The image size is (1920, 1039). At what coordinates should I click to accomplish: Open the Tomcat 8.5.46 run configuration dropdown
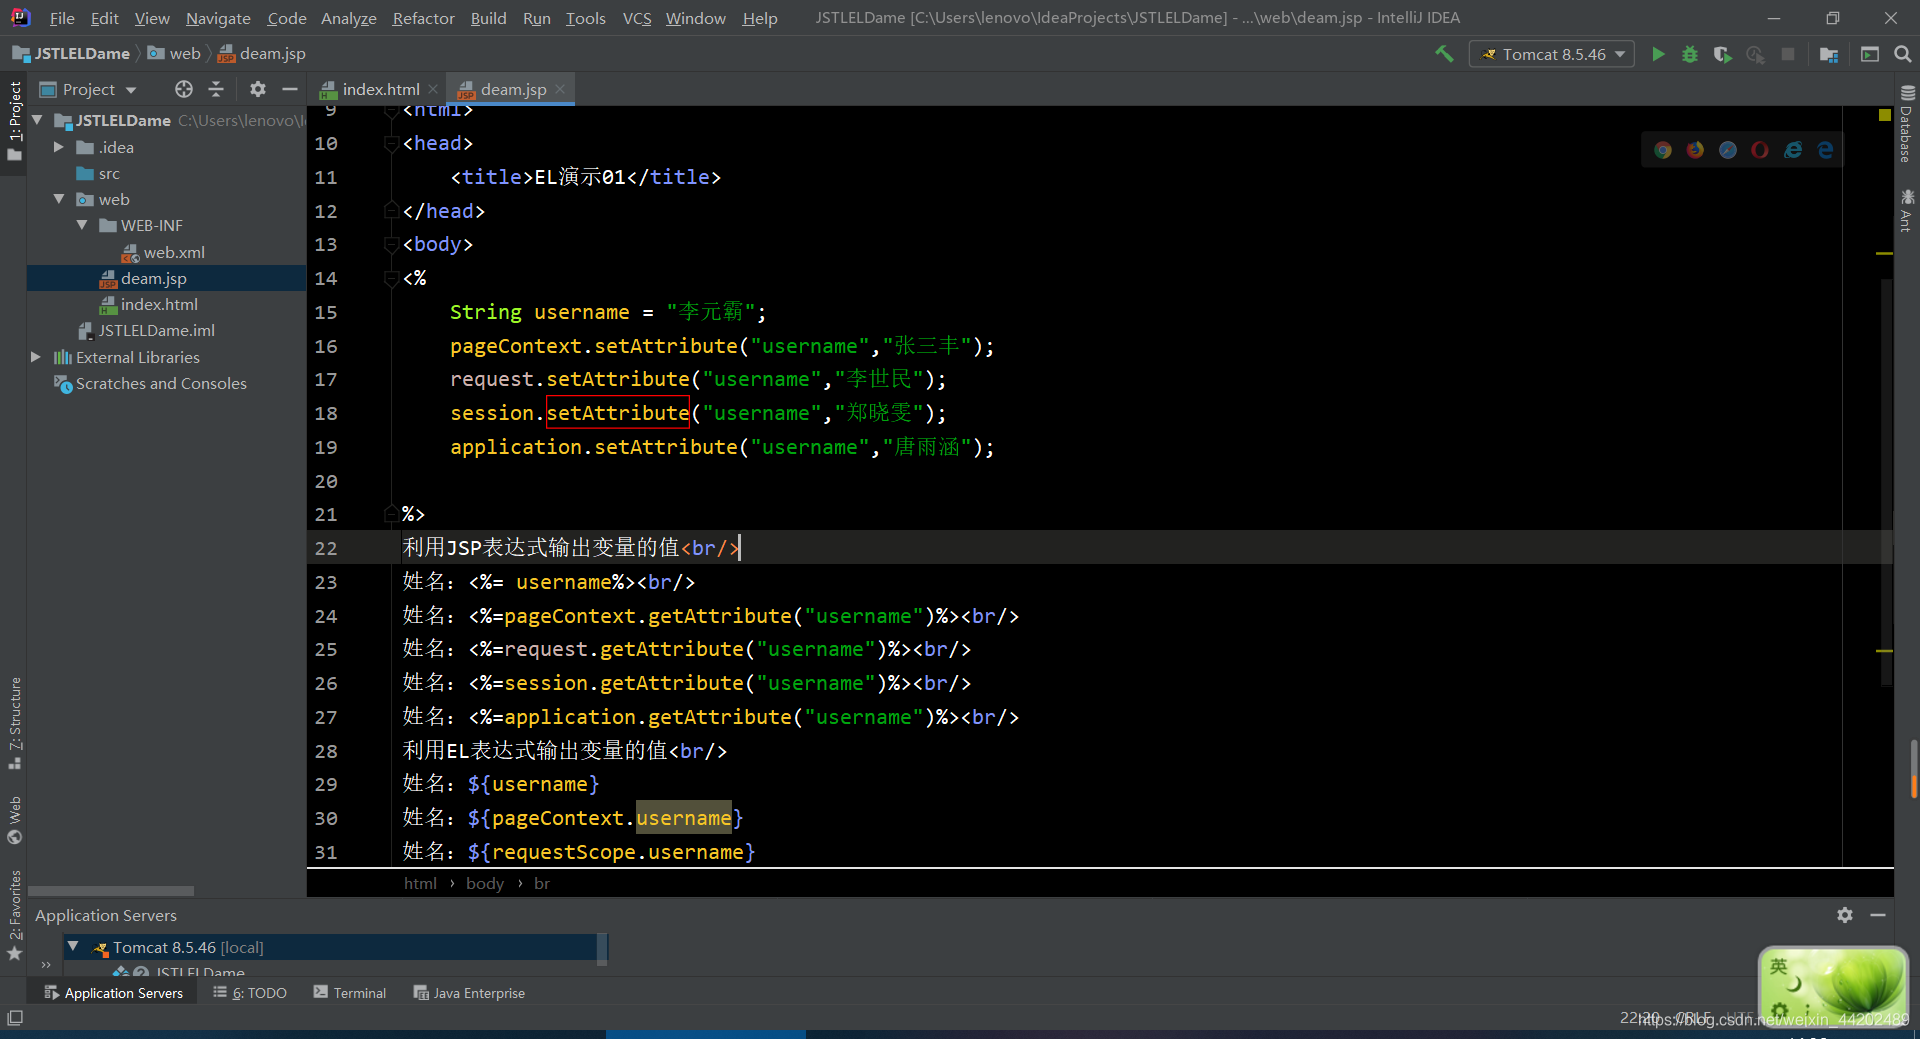[1551, 54]
